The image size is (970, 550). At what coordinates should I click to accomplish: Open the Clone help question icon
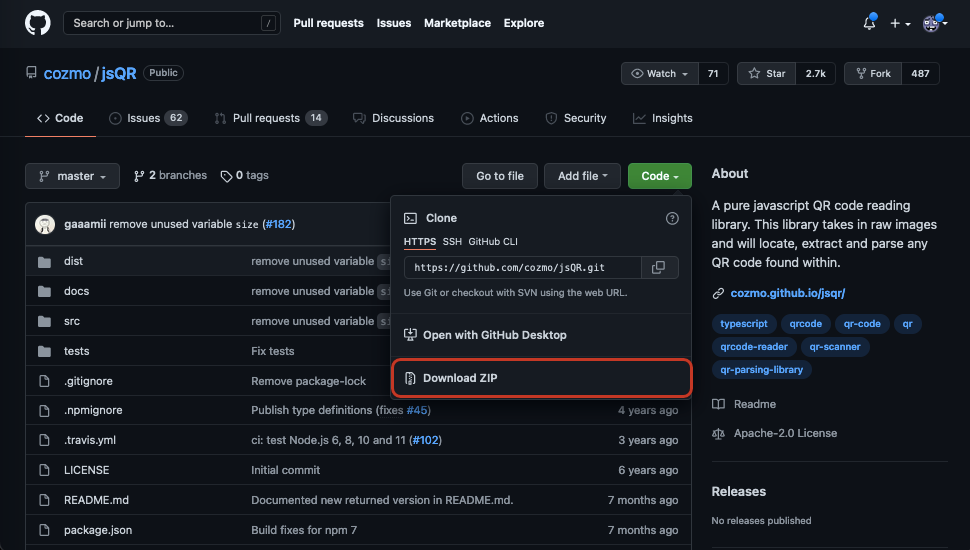click(x=672, y=218)
